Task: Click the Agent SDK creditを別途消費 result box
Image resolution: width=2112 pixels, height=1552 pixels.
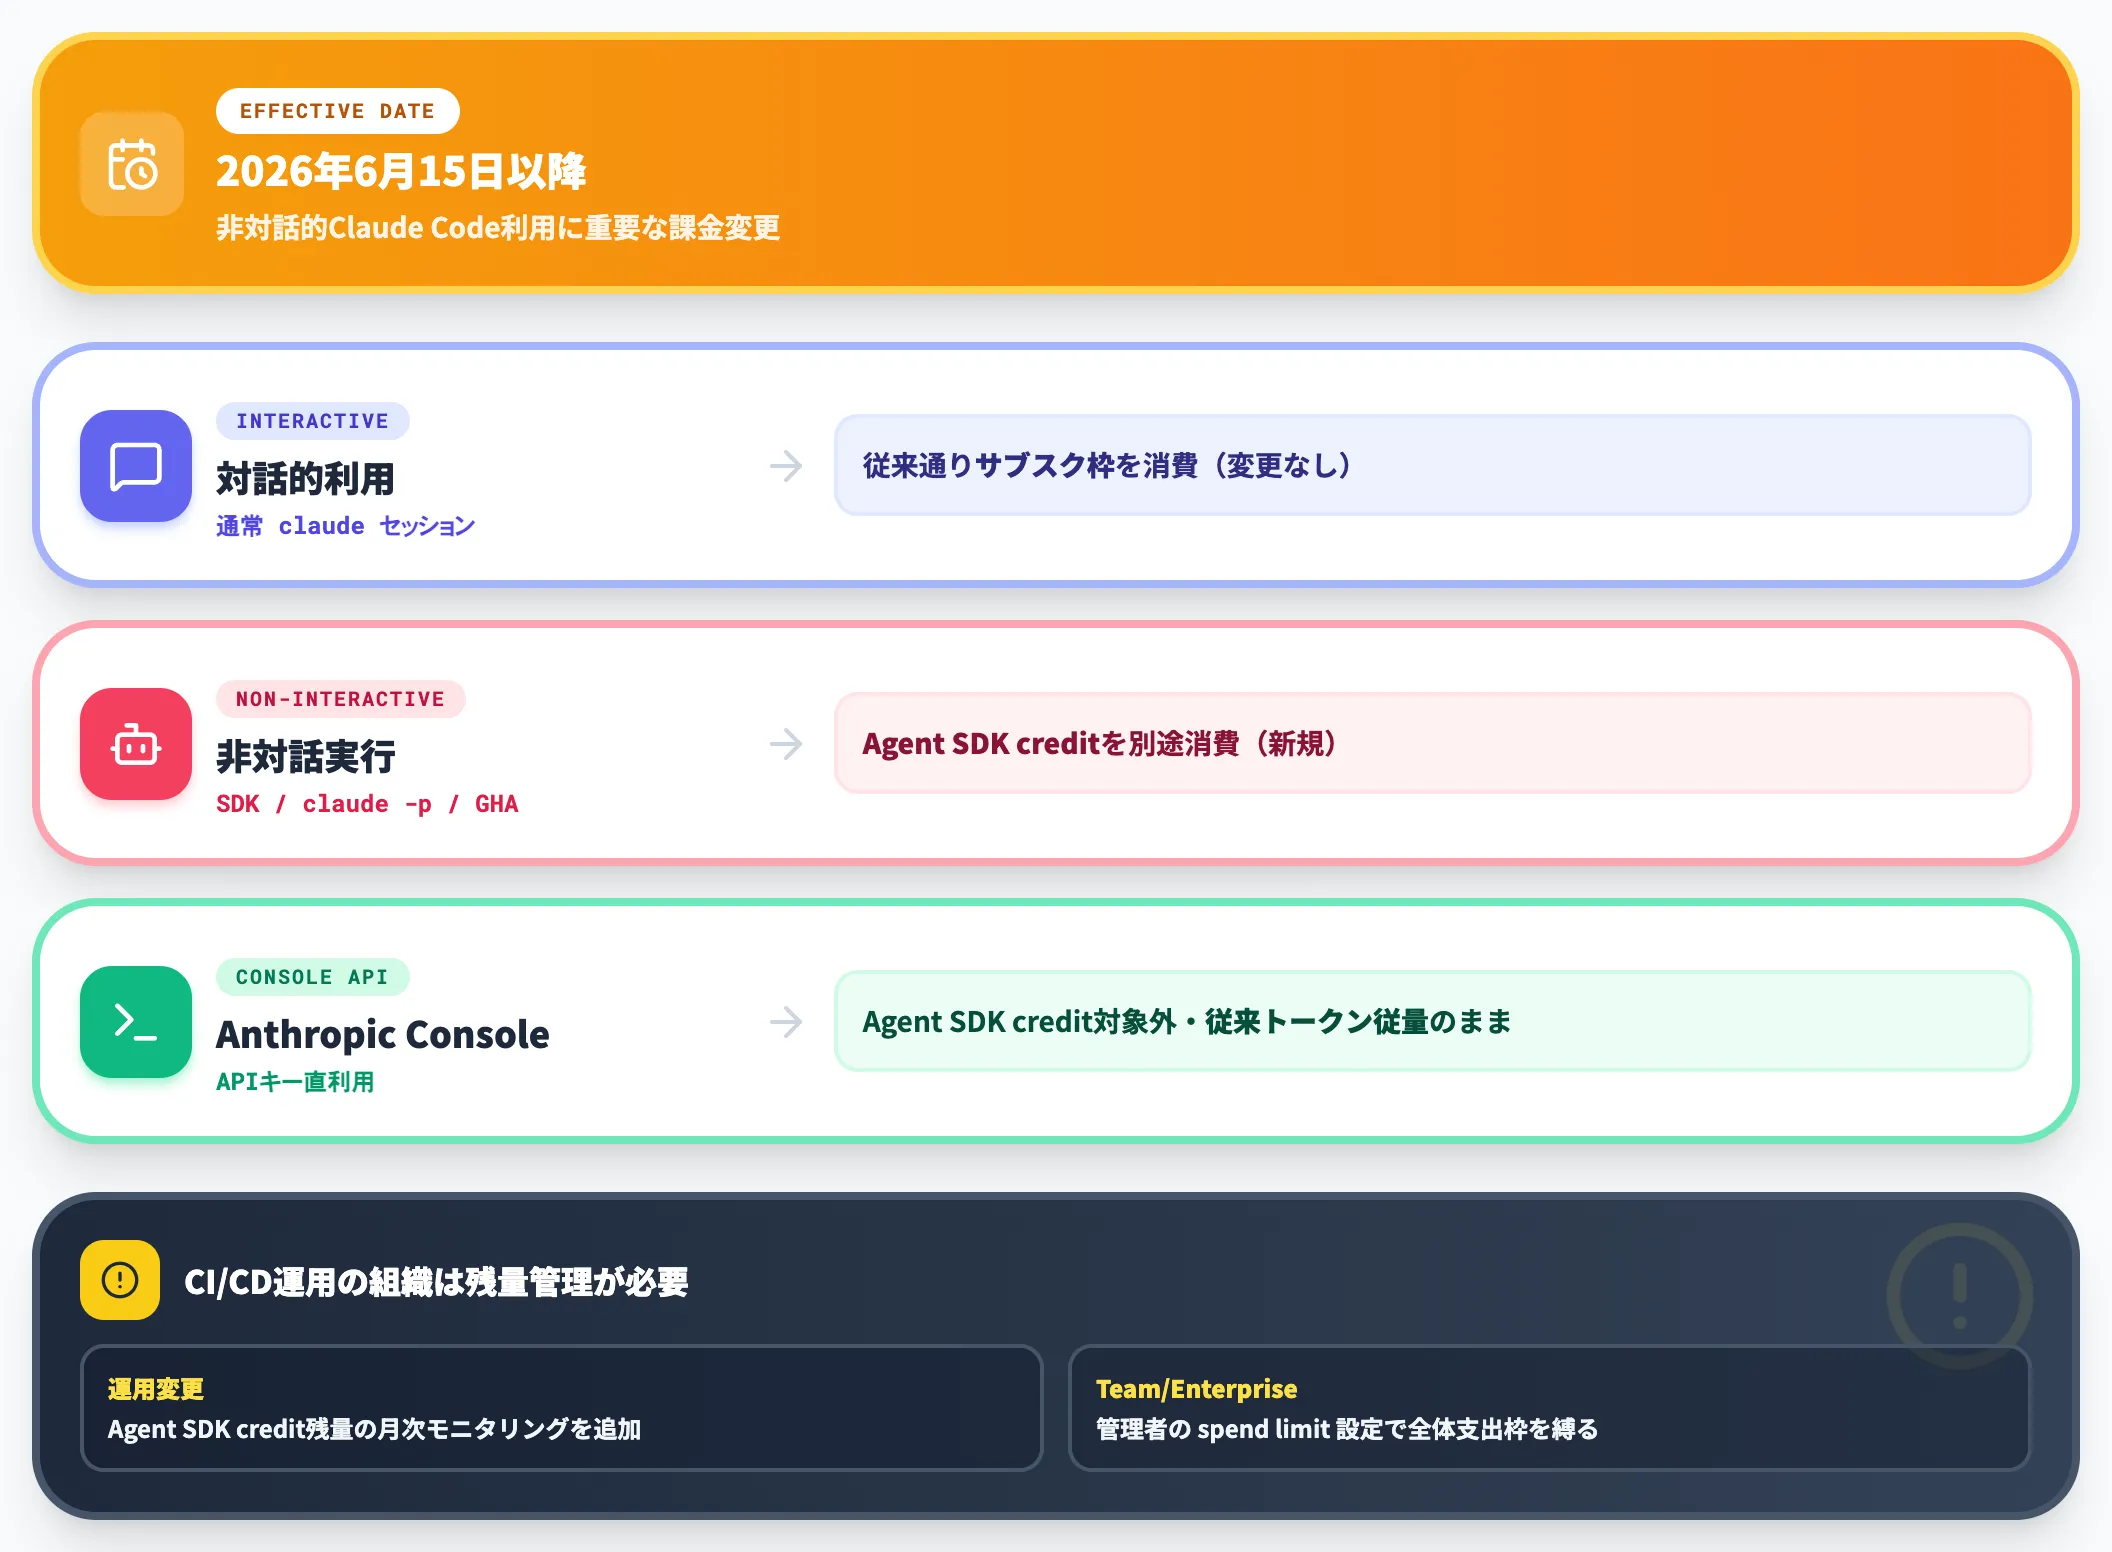Action: (1432, 743)
